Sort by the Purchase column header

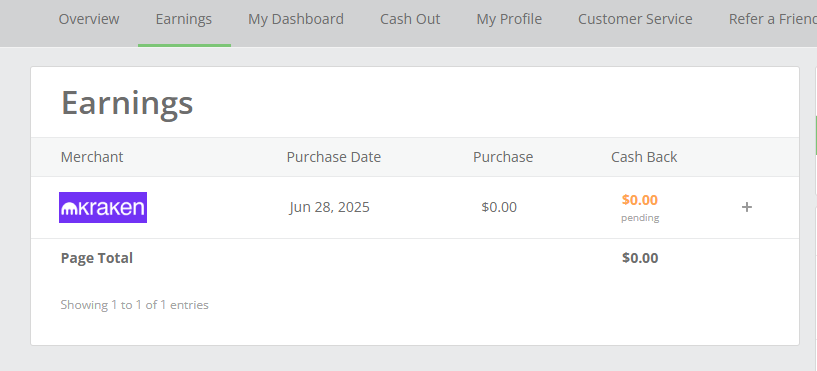coord(503,157)
